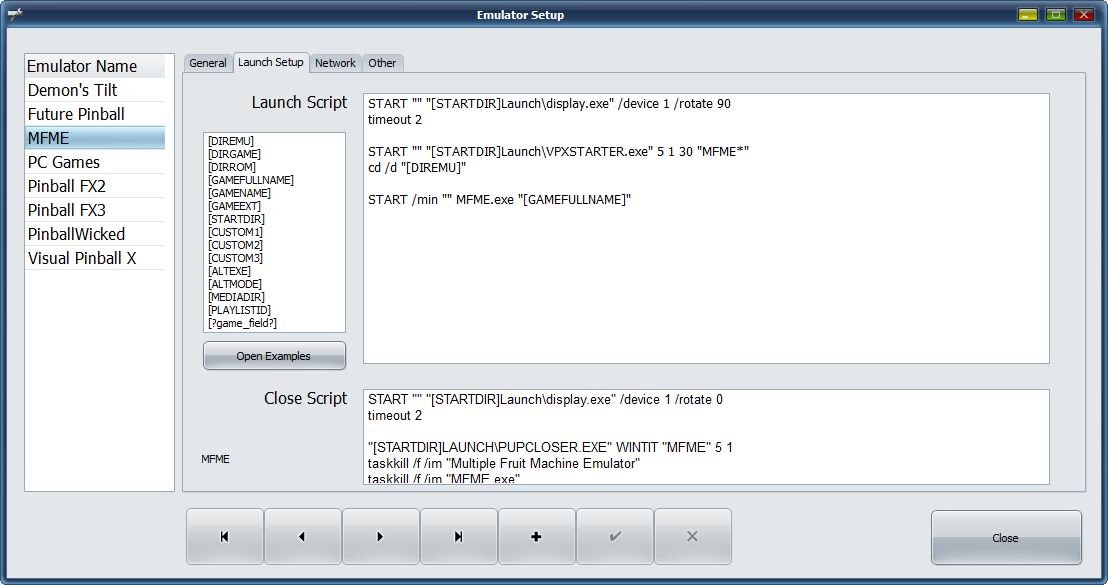Screen dimensions: 1108x585
Task: Select Future Pinball emulator
Action: (95, 114)
